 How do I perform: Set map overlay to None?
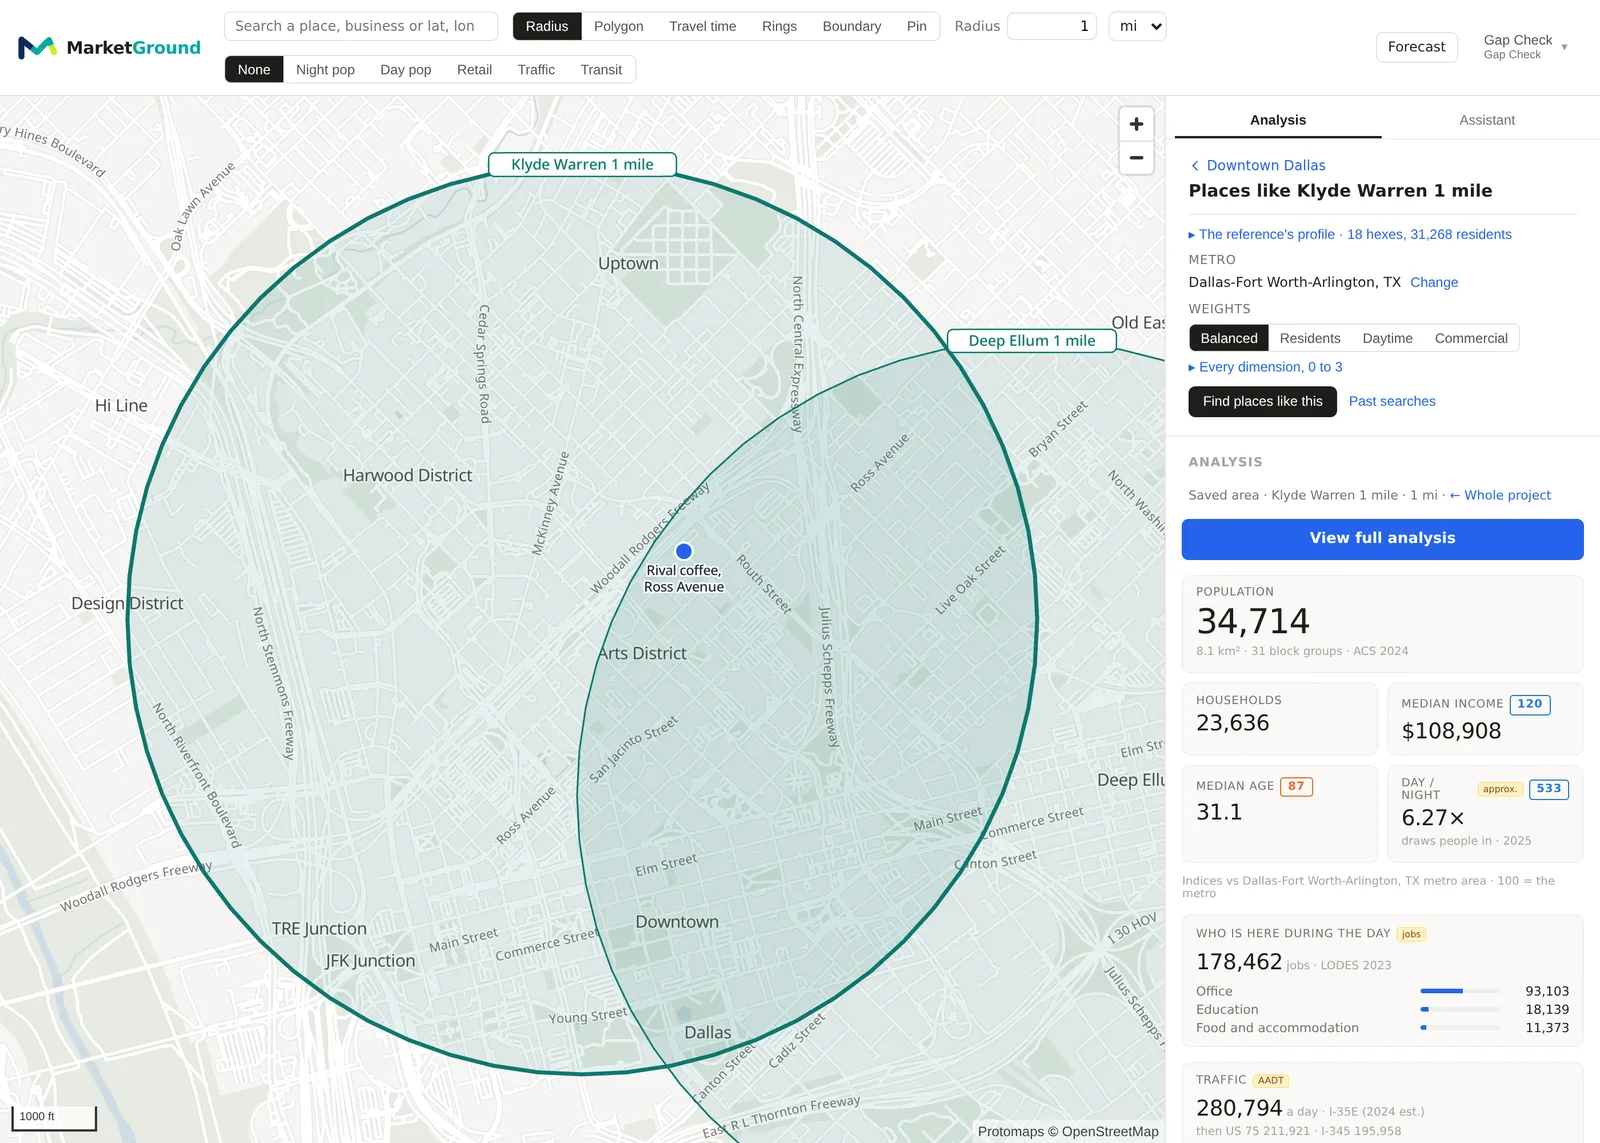[254, 69]
